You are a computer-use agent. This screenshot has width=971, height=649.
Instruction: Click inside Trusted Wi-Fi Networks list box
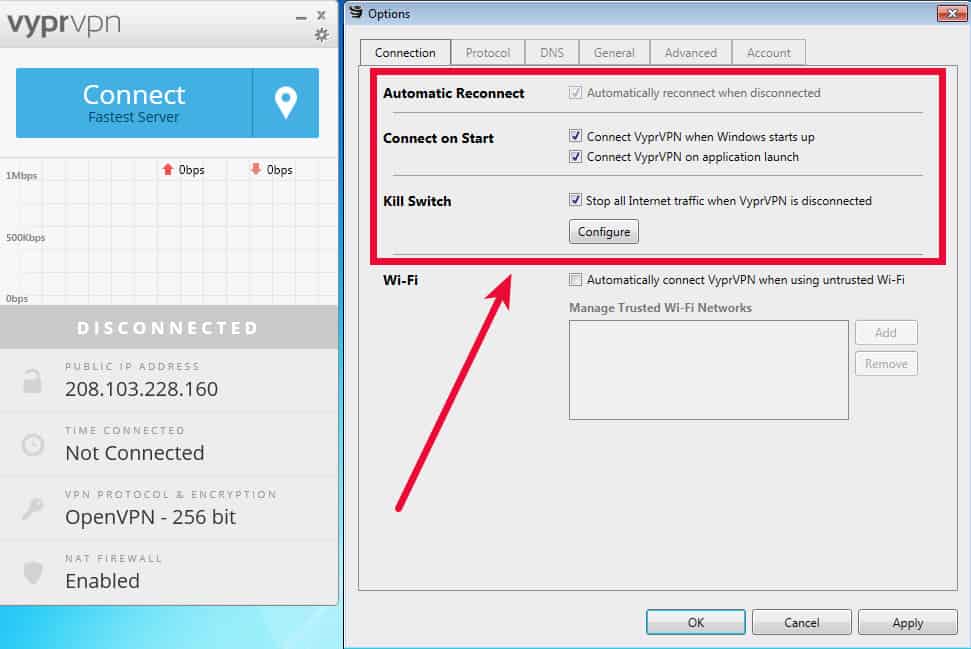point(709,370)
